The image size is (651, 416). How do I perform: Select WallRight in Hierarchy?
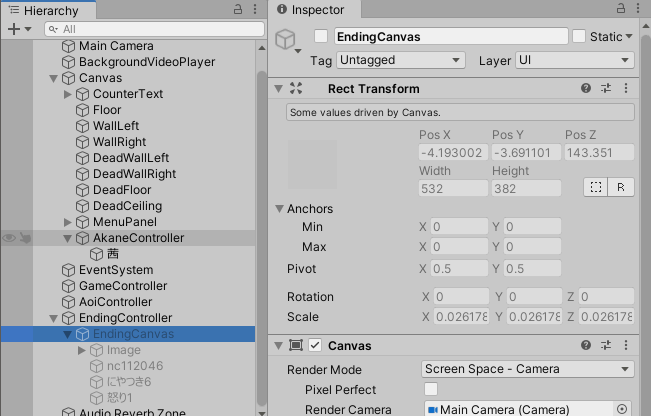click(119, 142)
